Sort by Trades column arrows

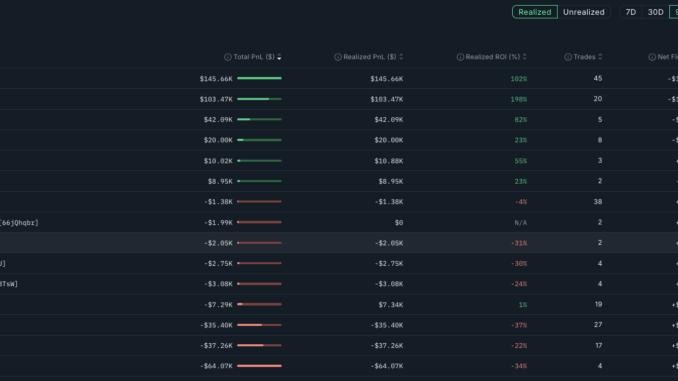600,57
